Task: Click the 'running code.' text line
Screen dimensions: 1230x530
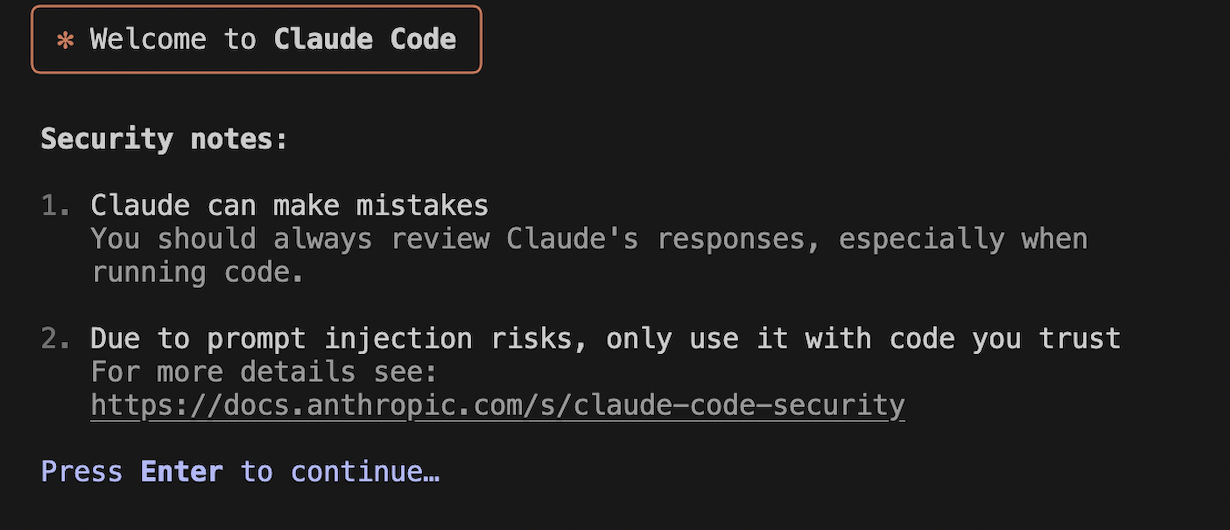Action: 198,272
